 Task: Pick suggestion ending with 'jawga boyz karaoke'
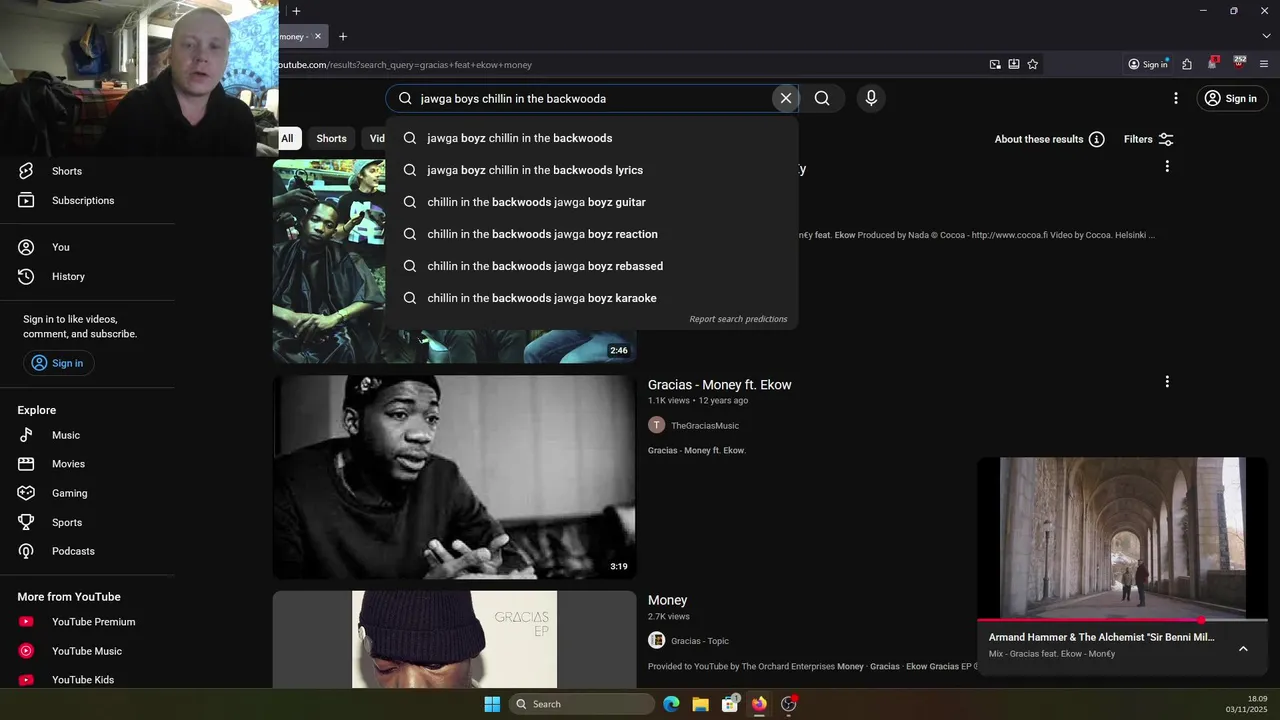point(592,298)
